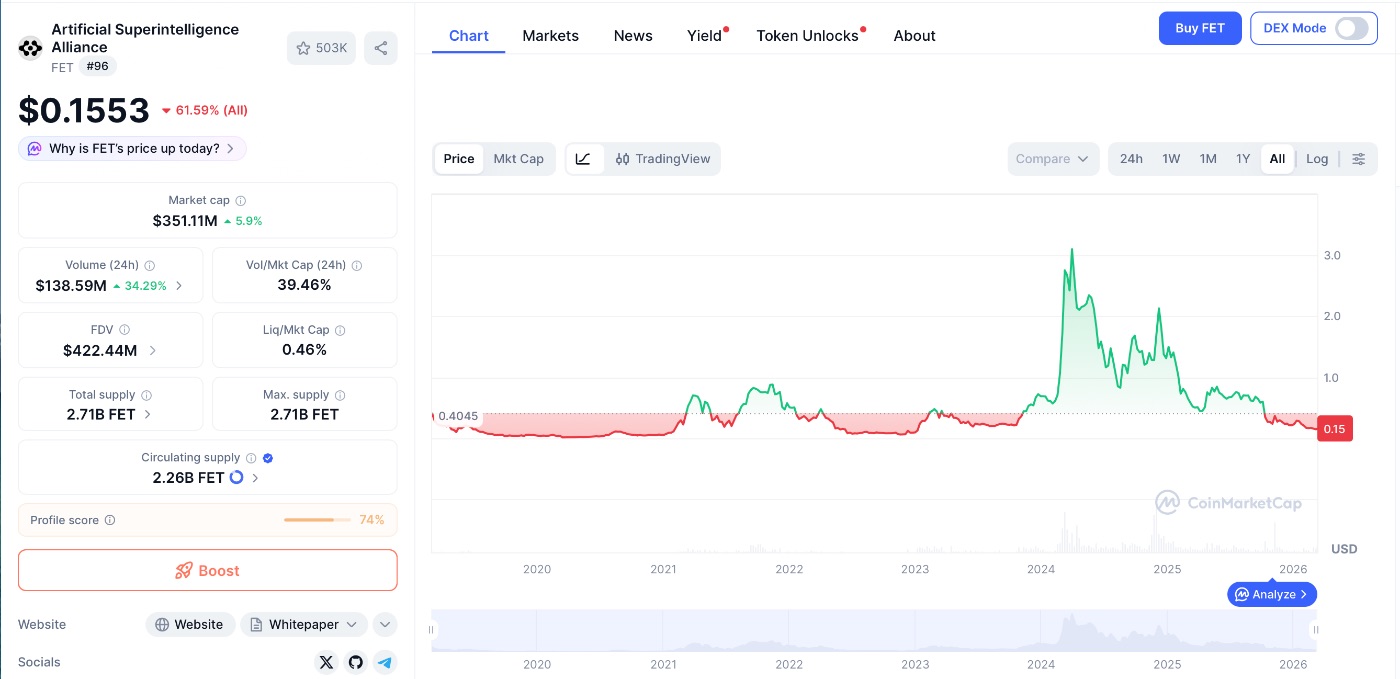Open the Telegram social icon
The image size is (1400, 679).
click(x=385, y=662)
